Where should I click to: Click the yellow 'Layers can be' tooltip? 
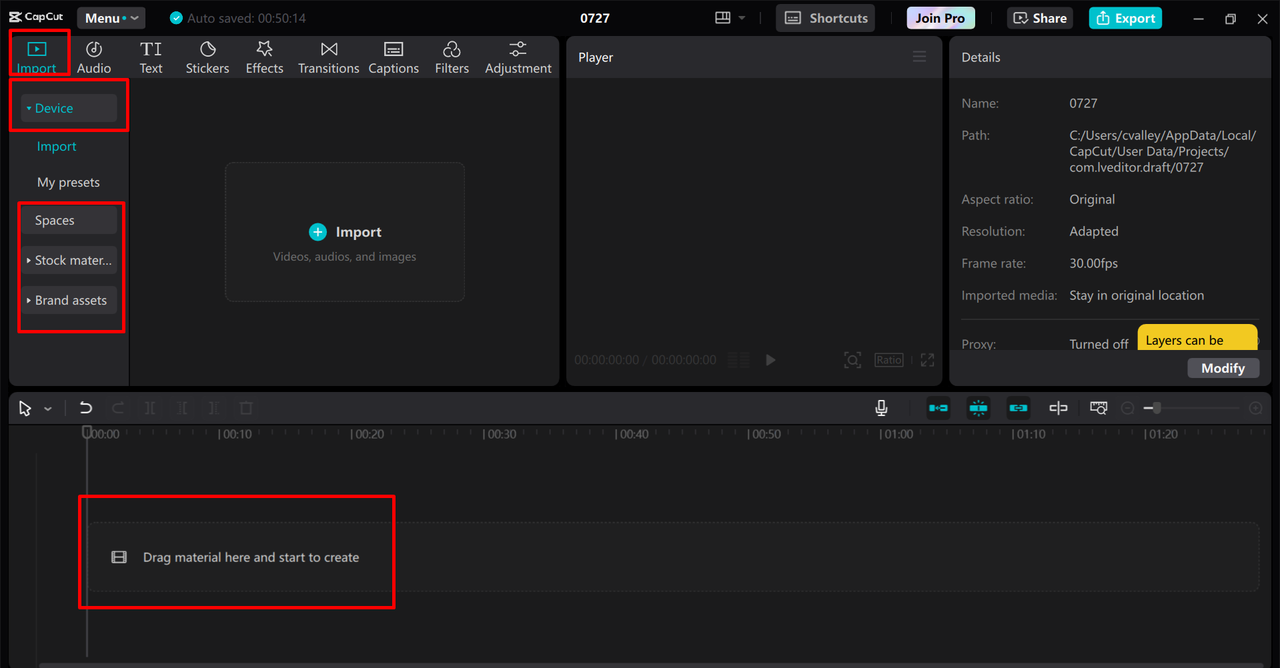tap(1197, 337)
